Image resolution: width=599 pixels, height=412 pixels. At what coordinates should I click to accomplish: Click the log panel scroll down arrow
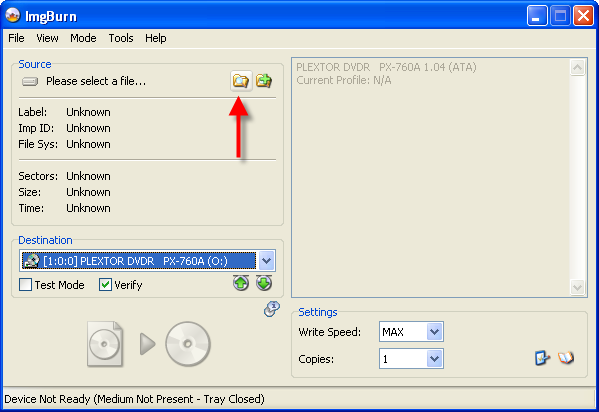coord(577,287)
